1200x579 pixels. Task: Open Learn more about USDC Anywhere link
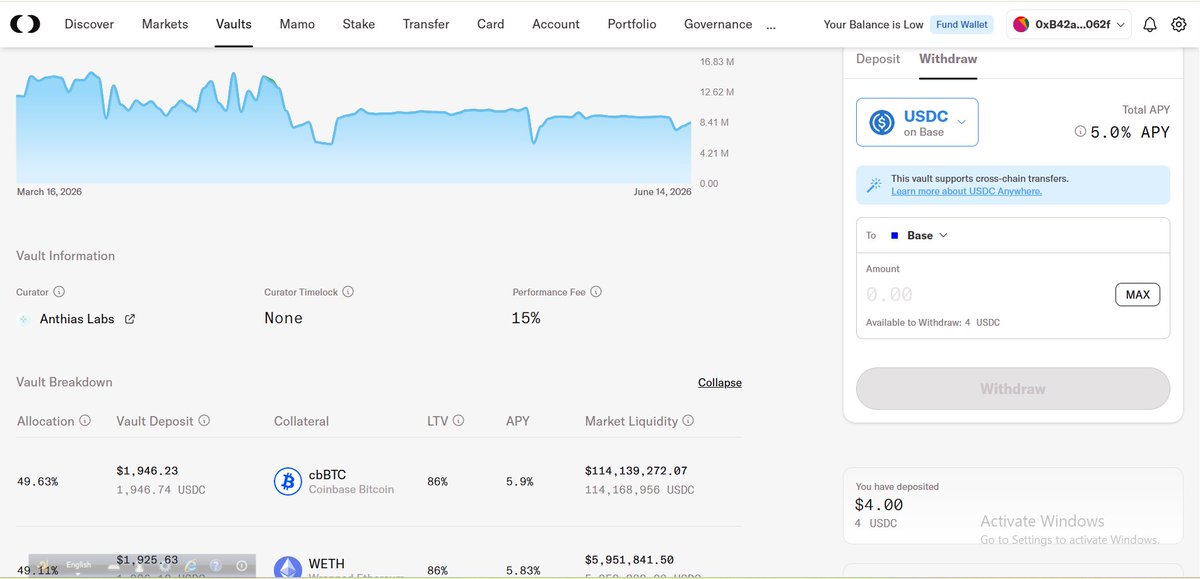pos(966,191)
